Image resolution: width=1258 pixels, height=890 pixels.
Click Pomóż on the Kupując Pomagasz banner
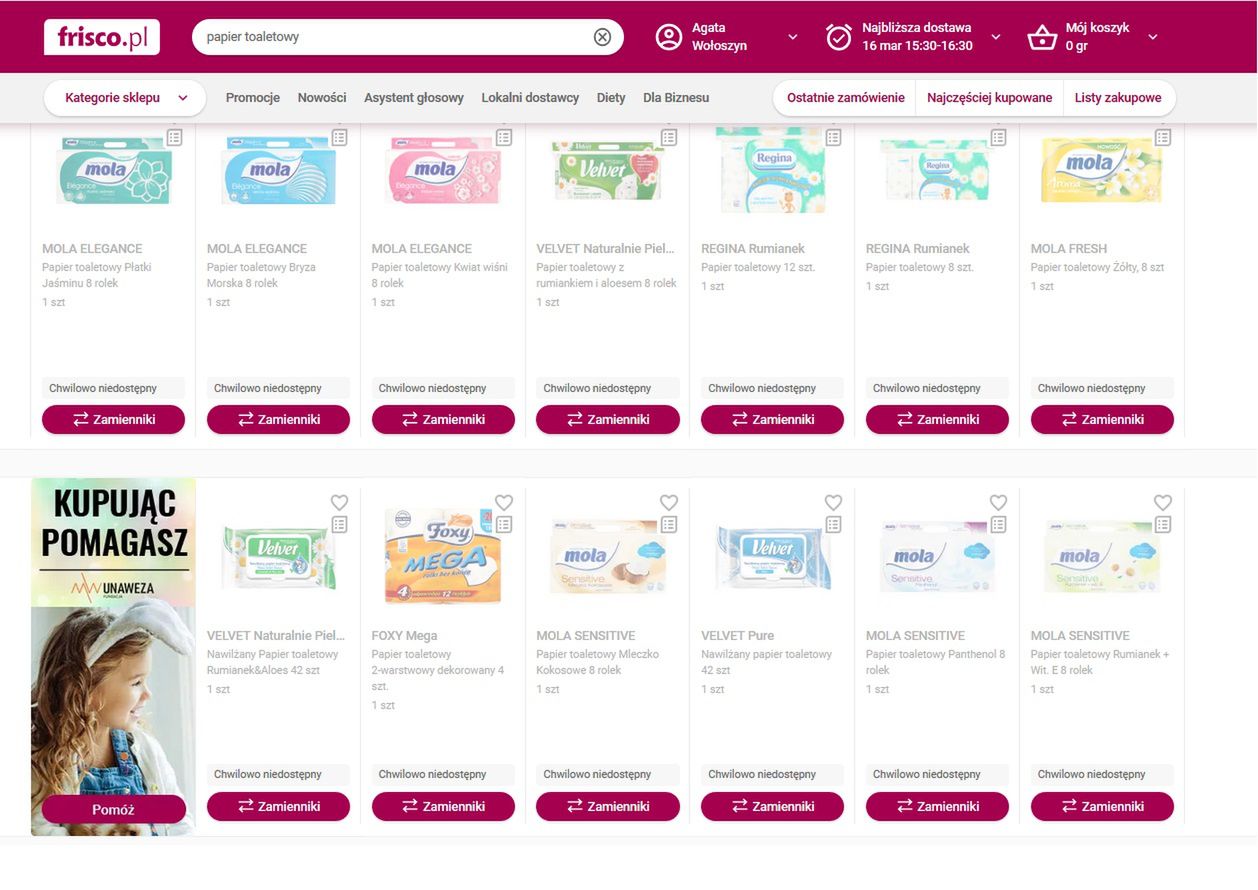point(114,809)
